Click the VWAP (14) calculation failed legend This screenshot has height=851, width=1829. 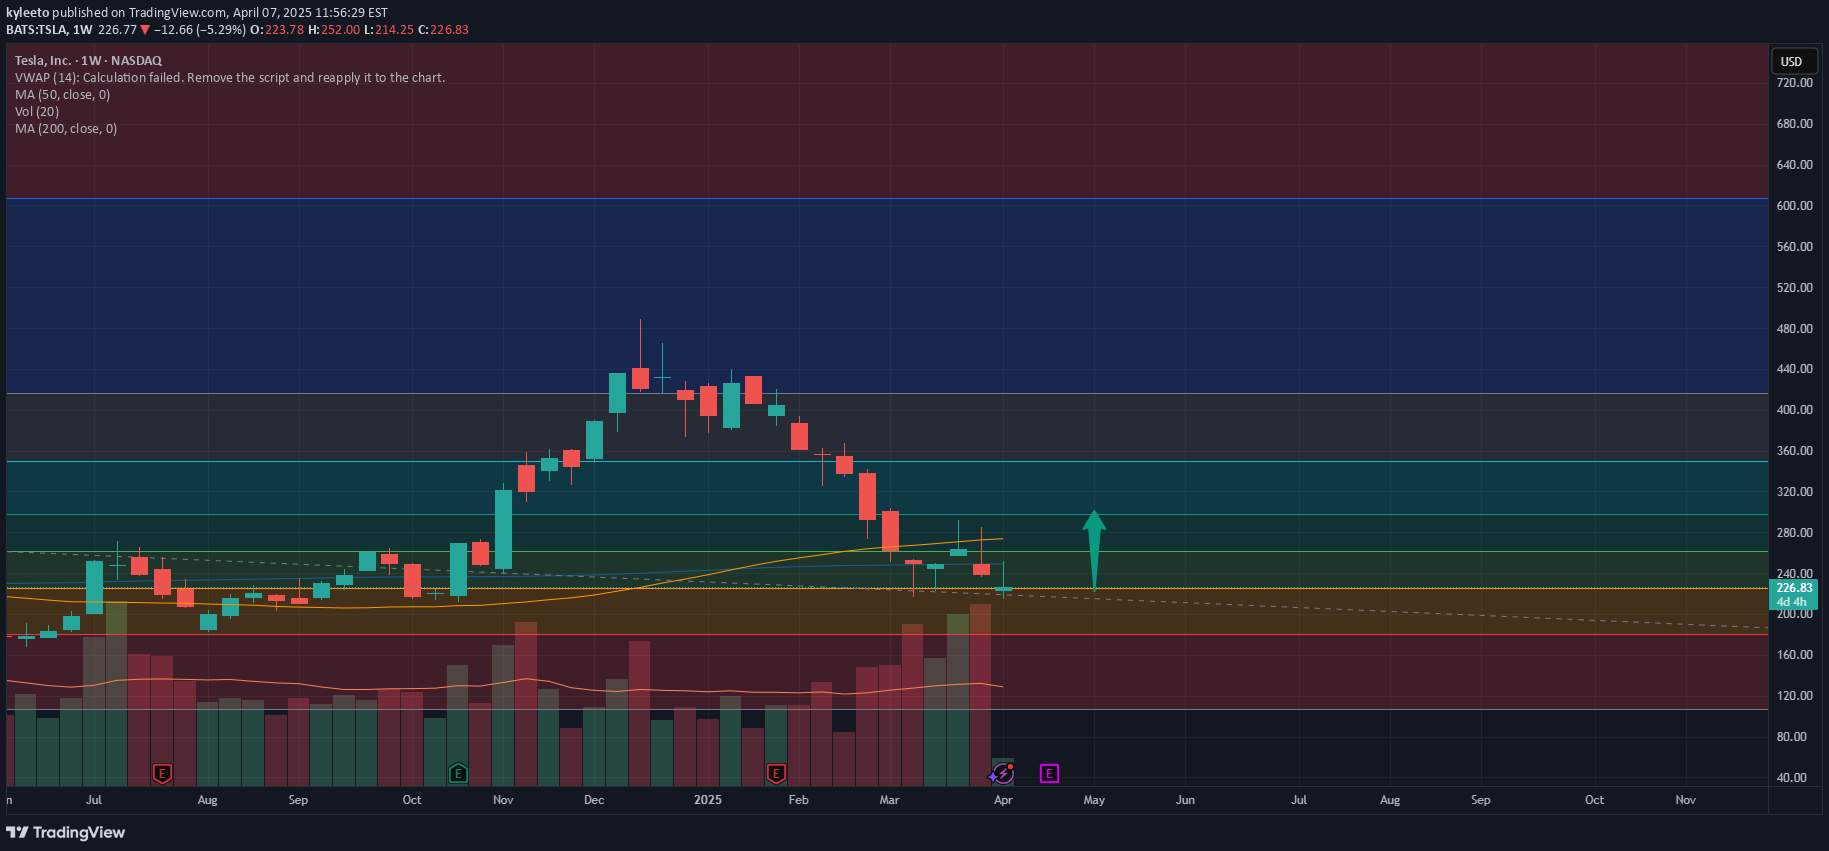point(230,78)
